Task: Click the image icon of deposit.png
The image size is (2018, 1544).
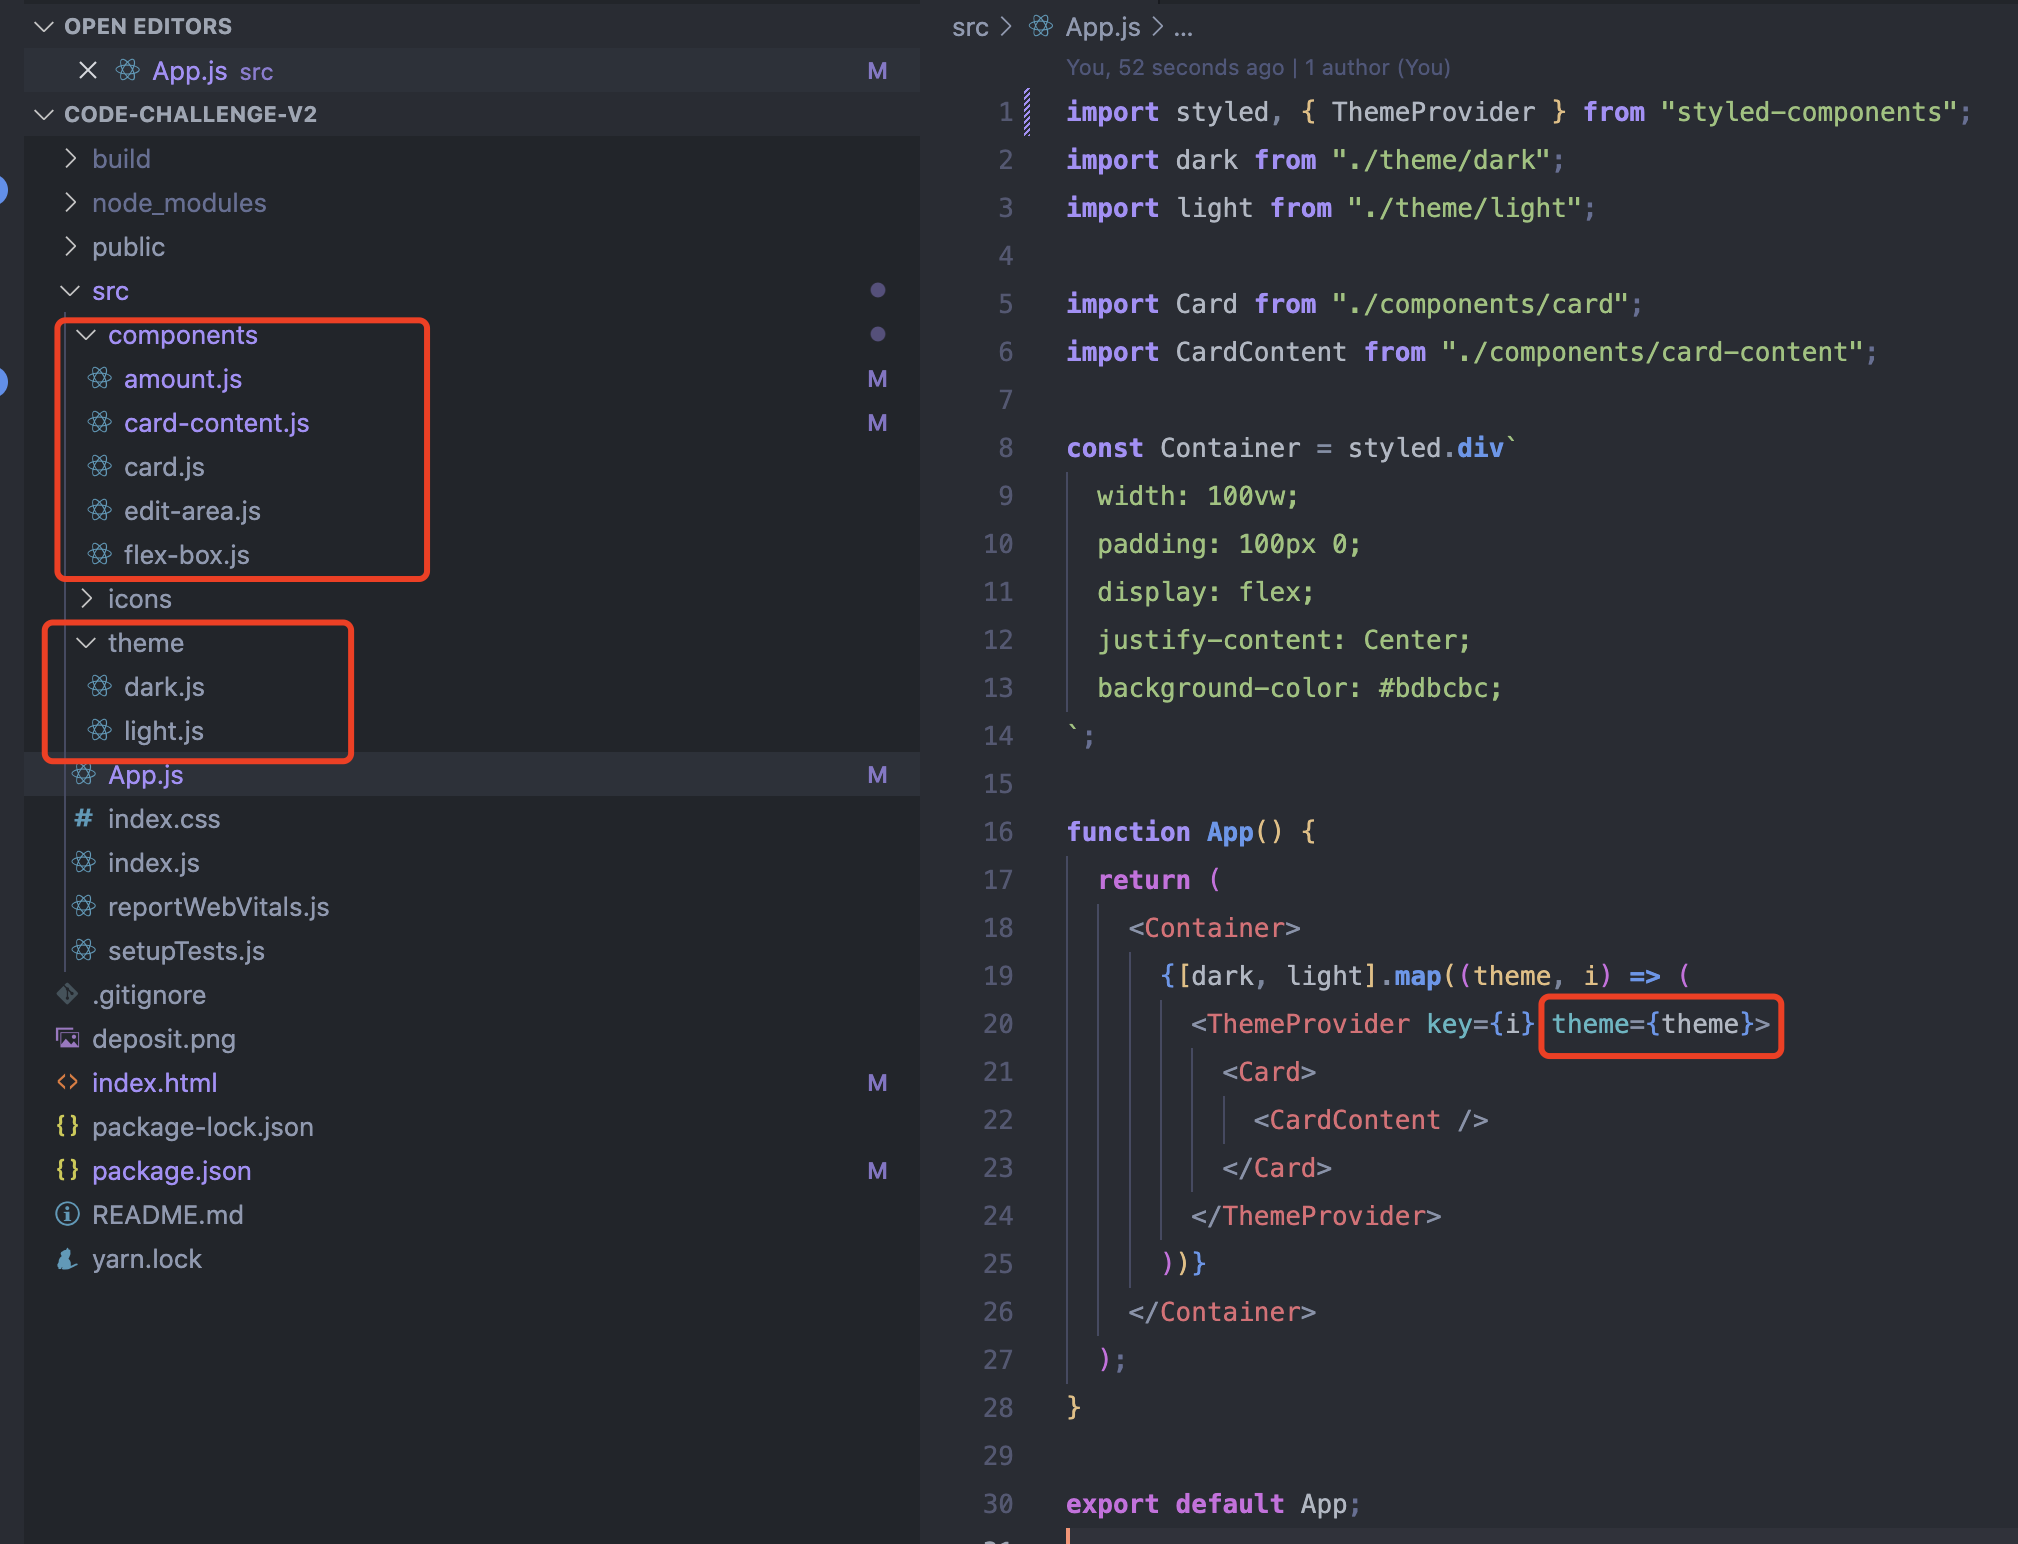Action: (68, 1038)
